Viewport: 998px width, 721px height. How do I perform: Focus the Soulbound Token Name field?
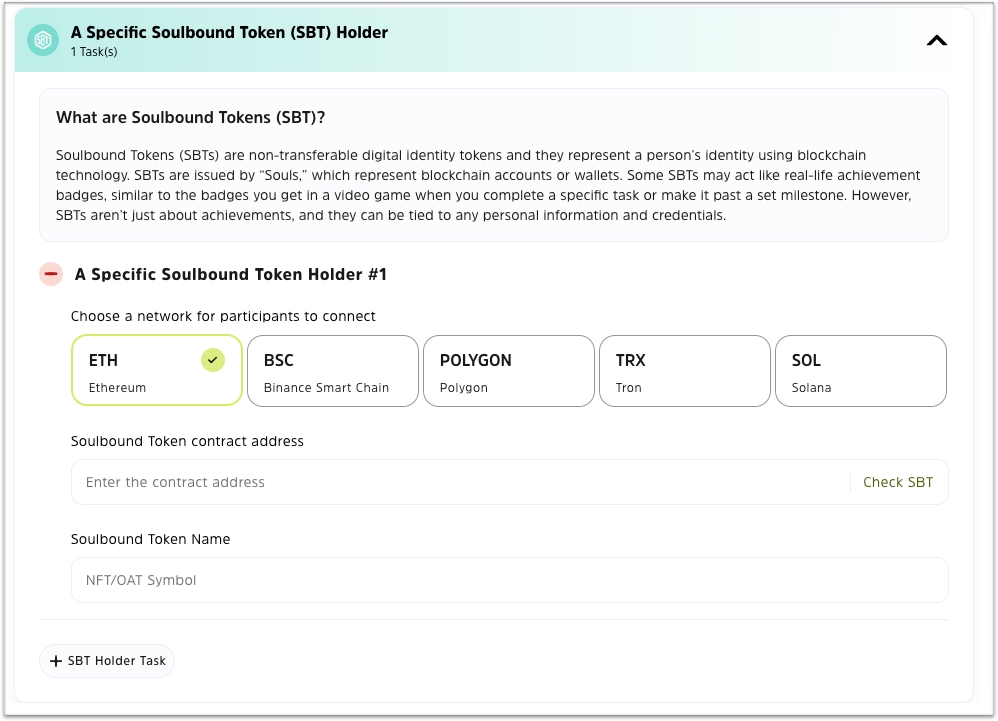(510, 580)
